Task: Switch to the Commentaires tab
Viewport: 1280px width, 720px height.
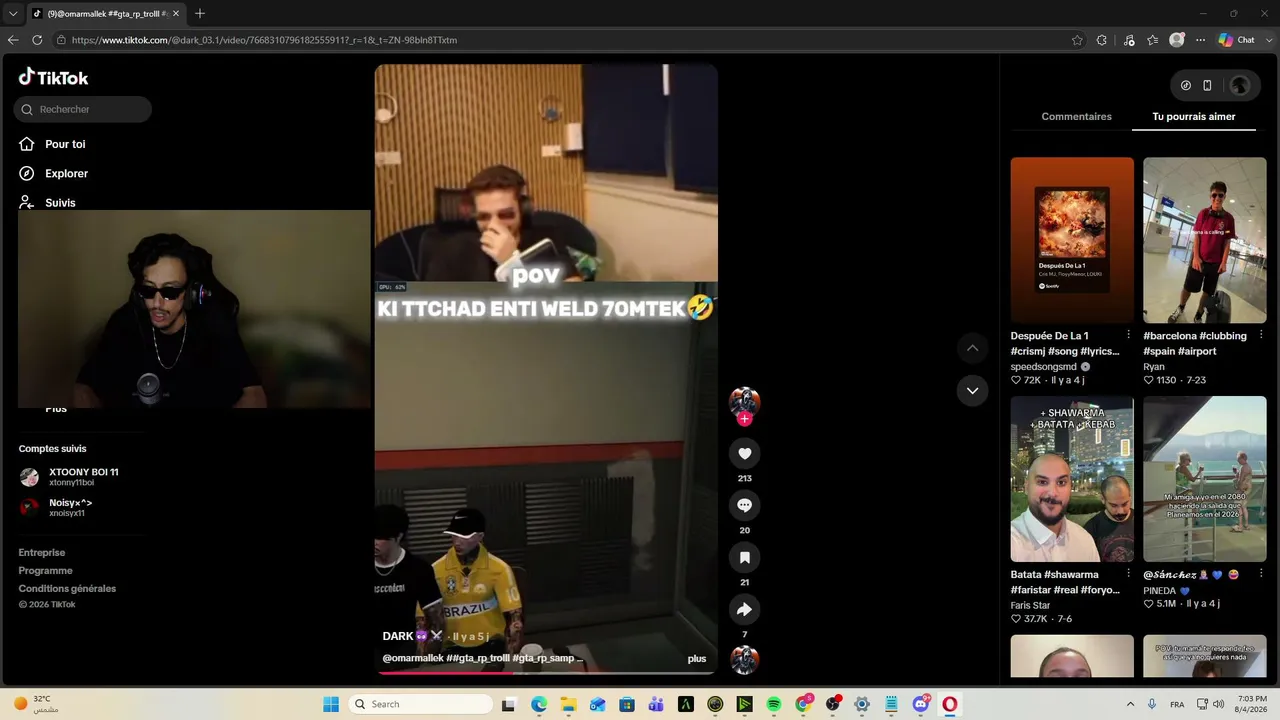Action: 1076,117
